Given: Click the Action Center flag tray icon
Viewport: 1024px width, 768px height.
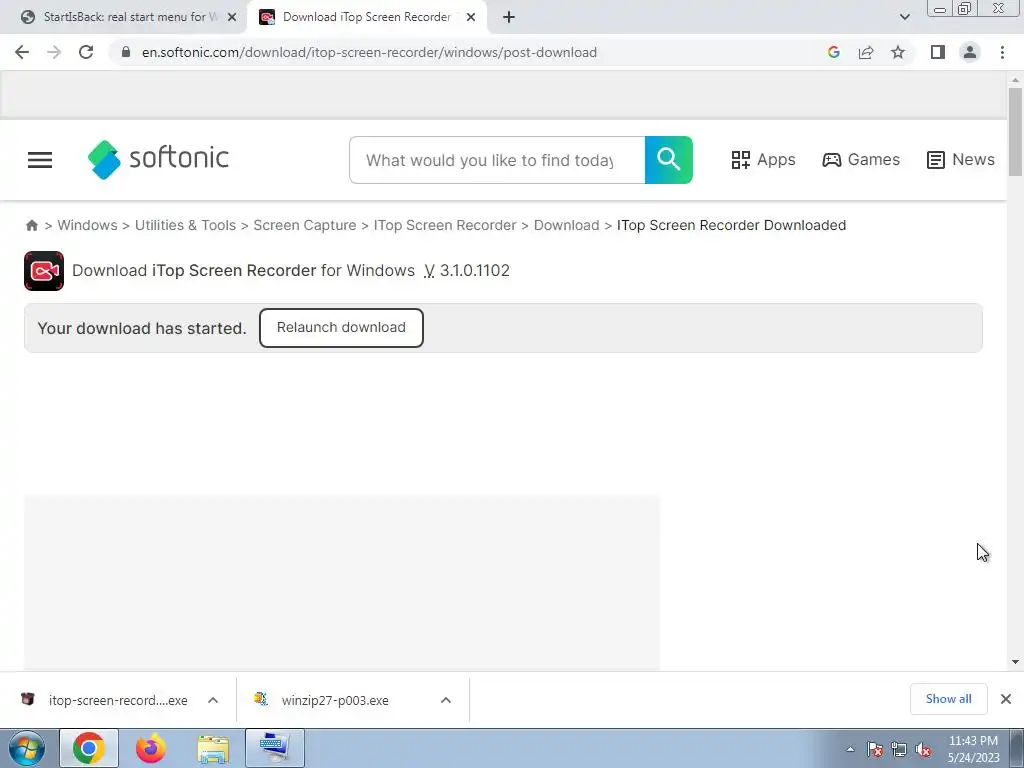Looking at the screenshot, I should click(875, 749).
